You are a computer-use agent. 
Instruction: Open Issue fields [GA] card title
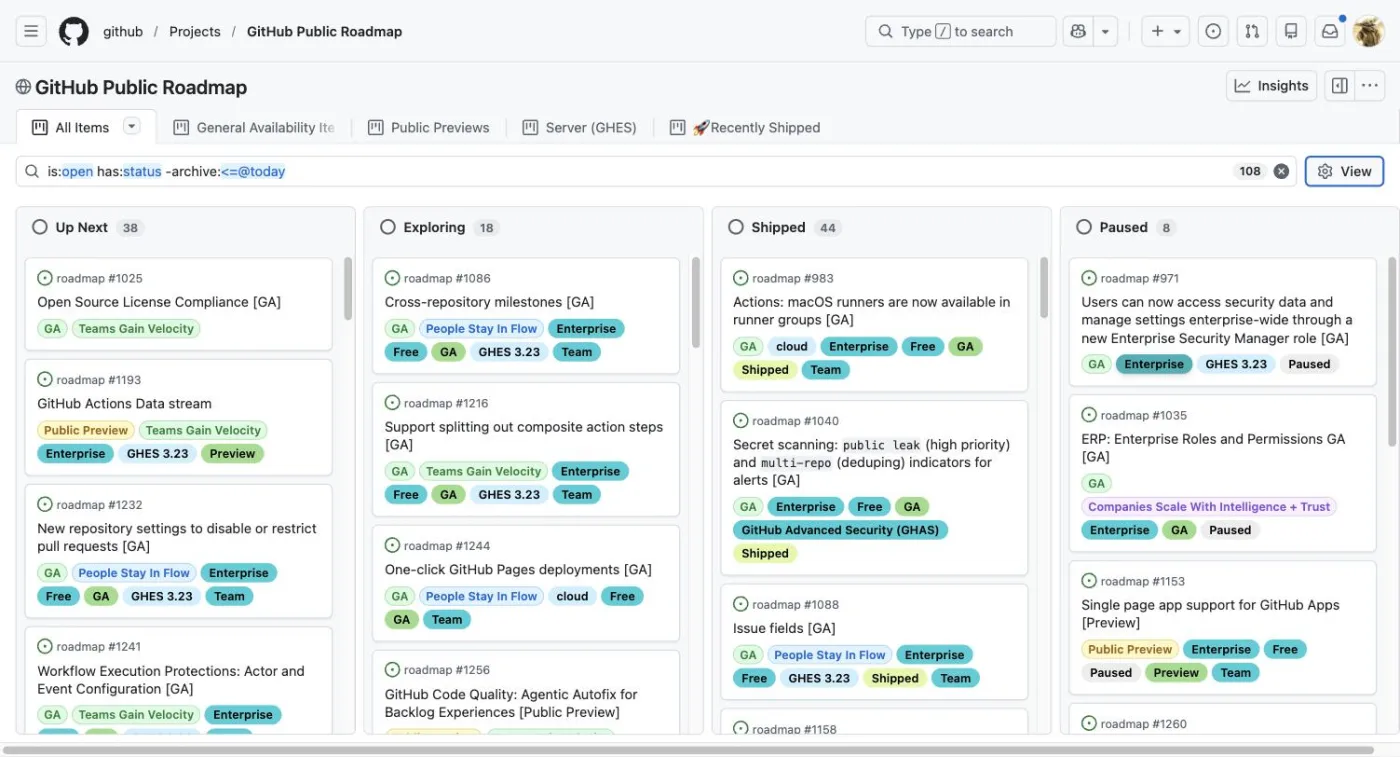pos(784,629)
